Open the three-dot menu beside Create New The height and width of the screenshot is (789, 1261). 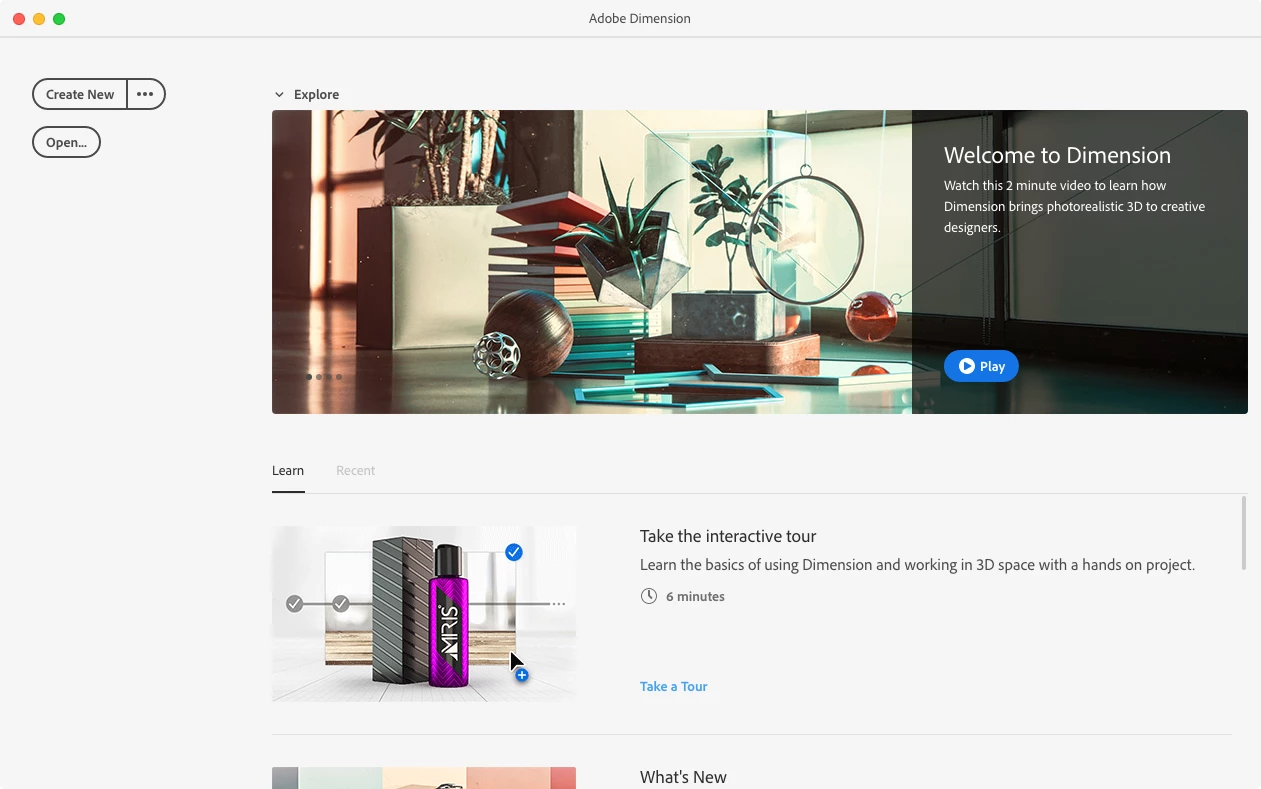(x=146, y=94)
